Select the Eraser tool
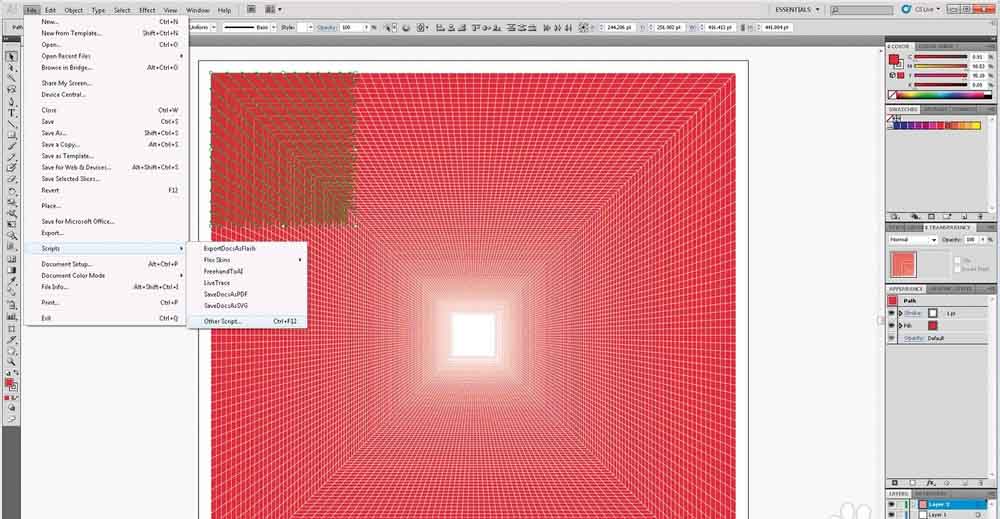 click(11, 180)
